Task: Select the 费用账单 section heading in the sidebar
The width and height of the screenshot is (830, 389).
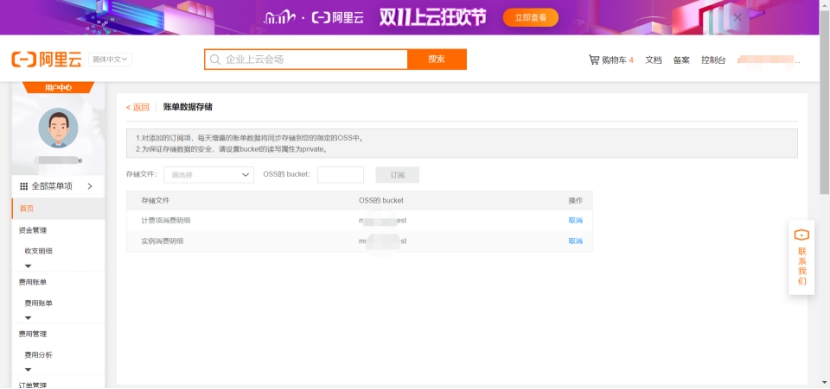Action: click(33, 282)
